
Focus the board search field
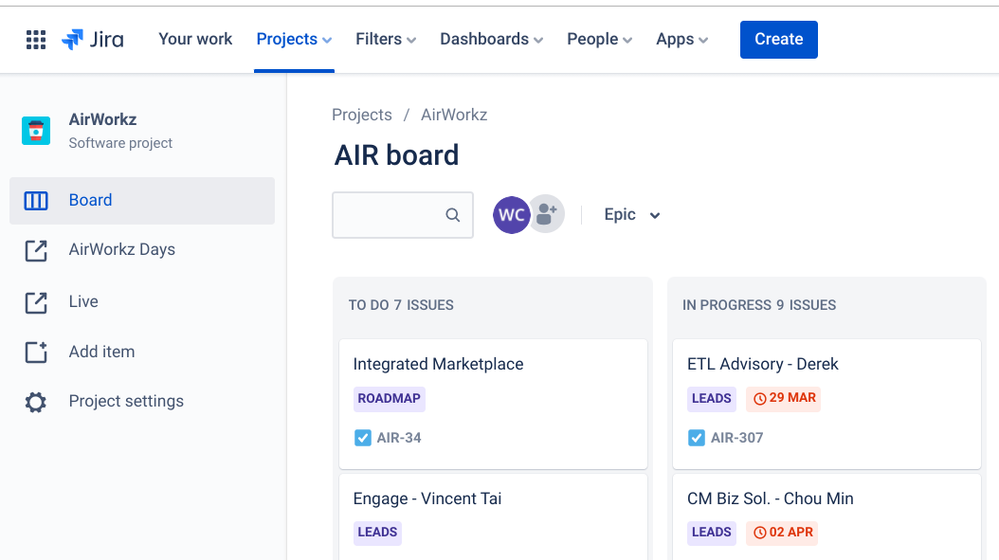point(403,215)
